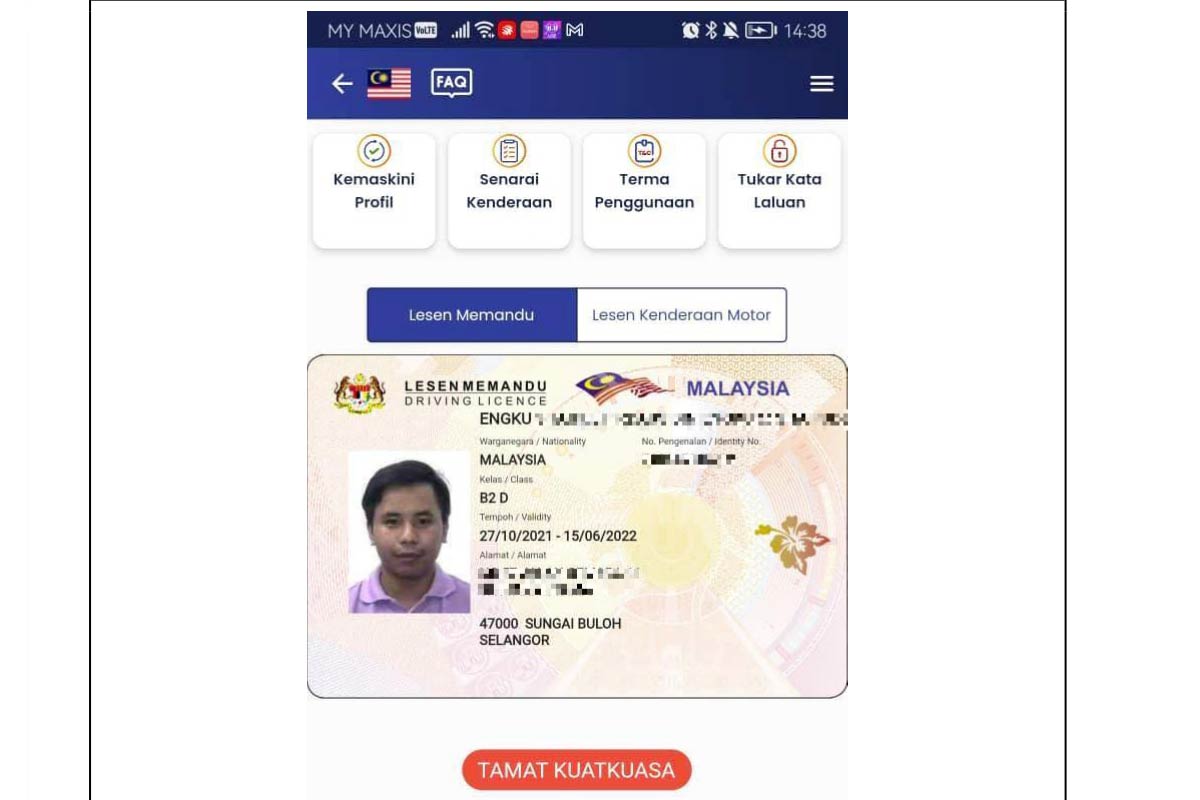Open the hamburger menu
The image size is (1200, 800).
[x=822, y=84]
